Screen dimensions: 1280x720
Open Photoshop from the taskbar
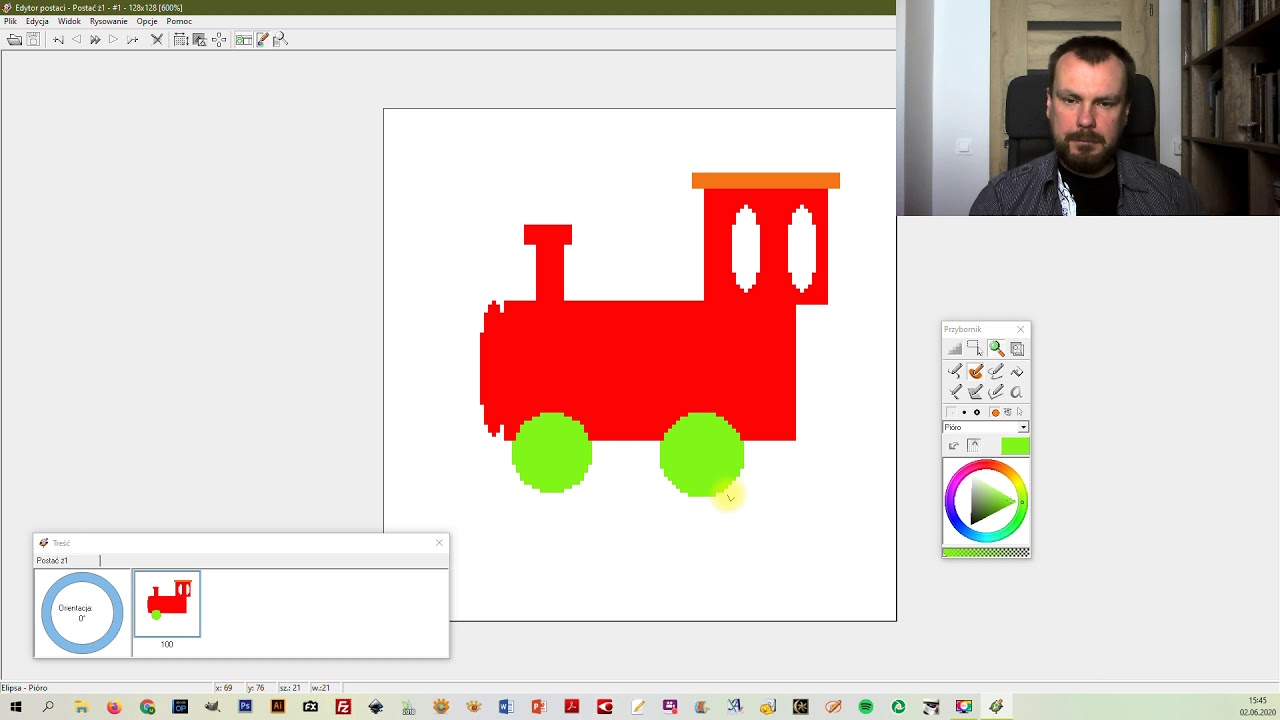[245, 707]
